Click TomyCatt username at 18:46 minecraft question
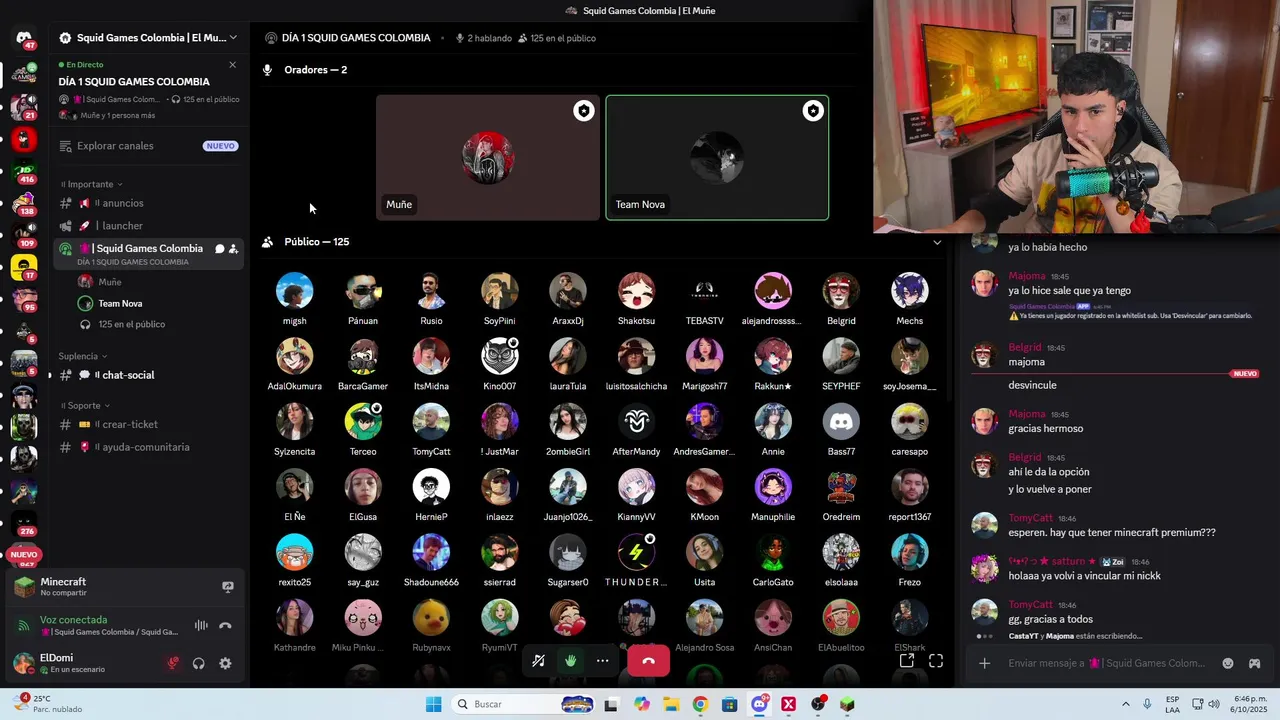 coord(1030,518)
